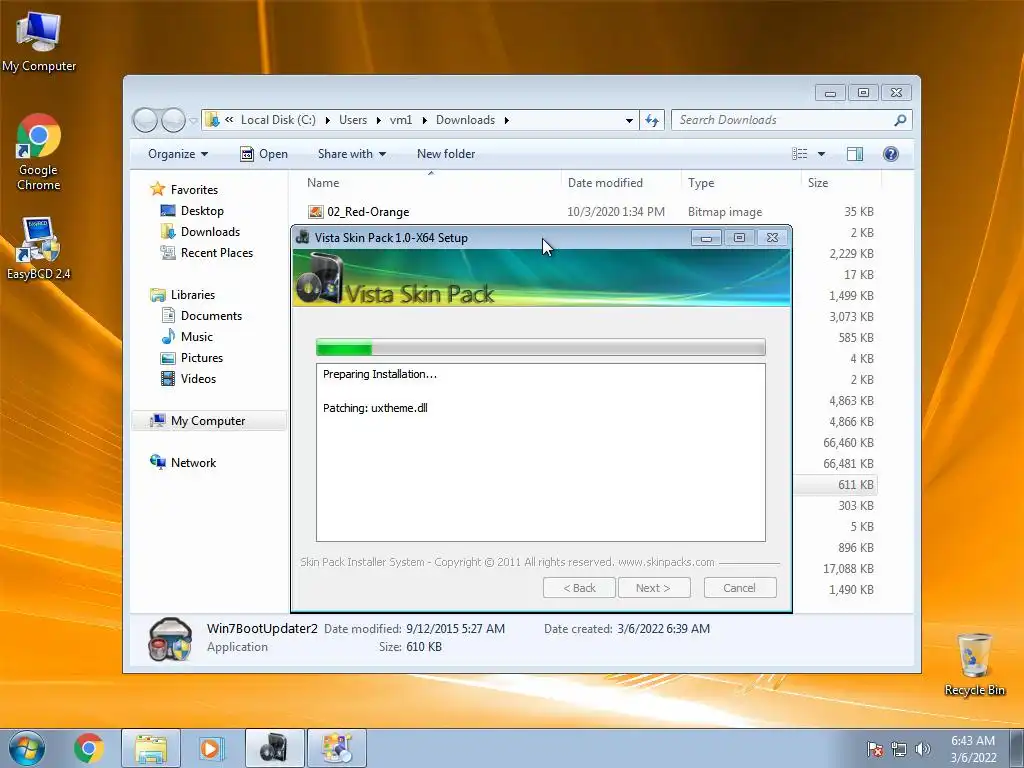Open the Share with menu
The height and width of the screenshot is (768, 1024).
(351, 154)
